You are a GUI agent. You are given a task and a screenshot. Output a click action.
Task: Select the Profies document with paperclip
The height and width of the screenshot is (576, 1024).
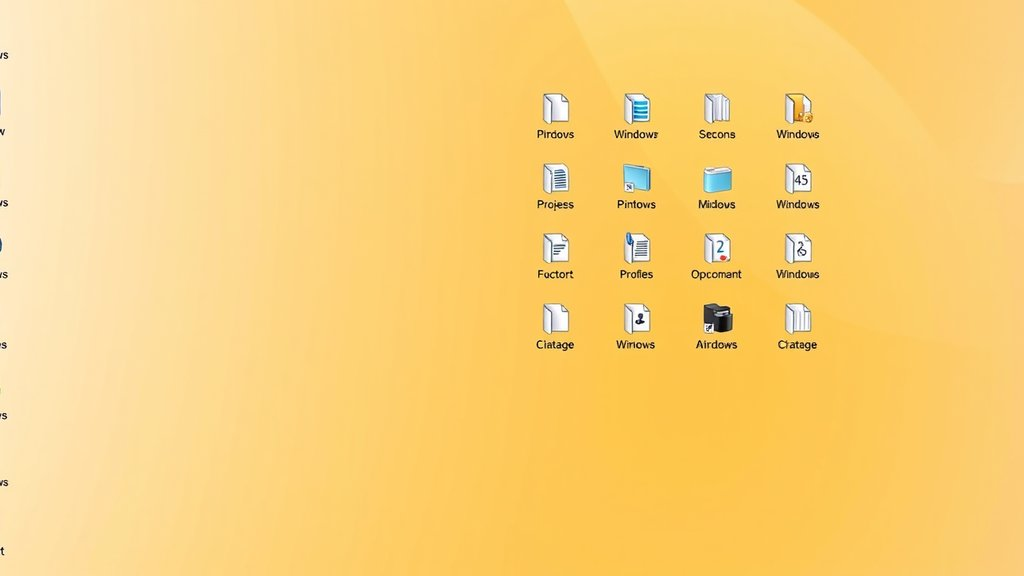pos(637,248)
